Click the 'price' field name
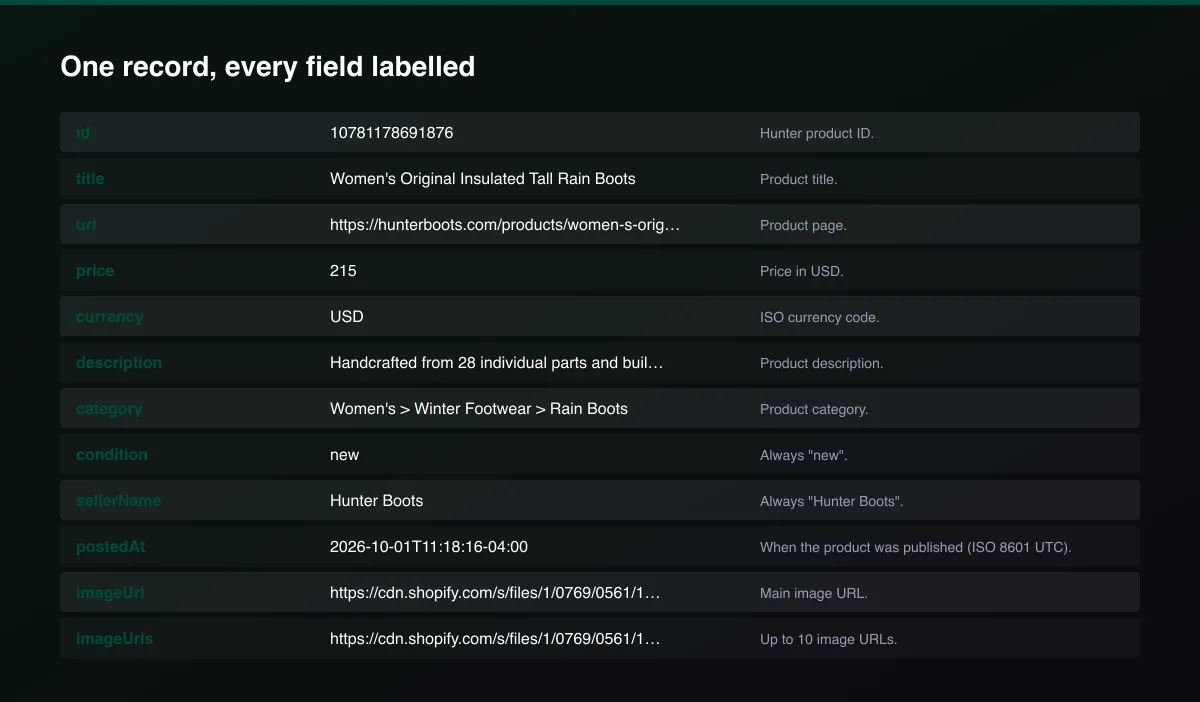1200x702 pixels. tap(95, 270)
